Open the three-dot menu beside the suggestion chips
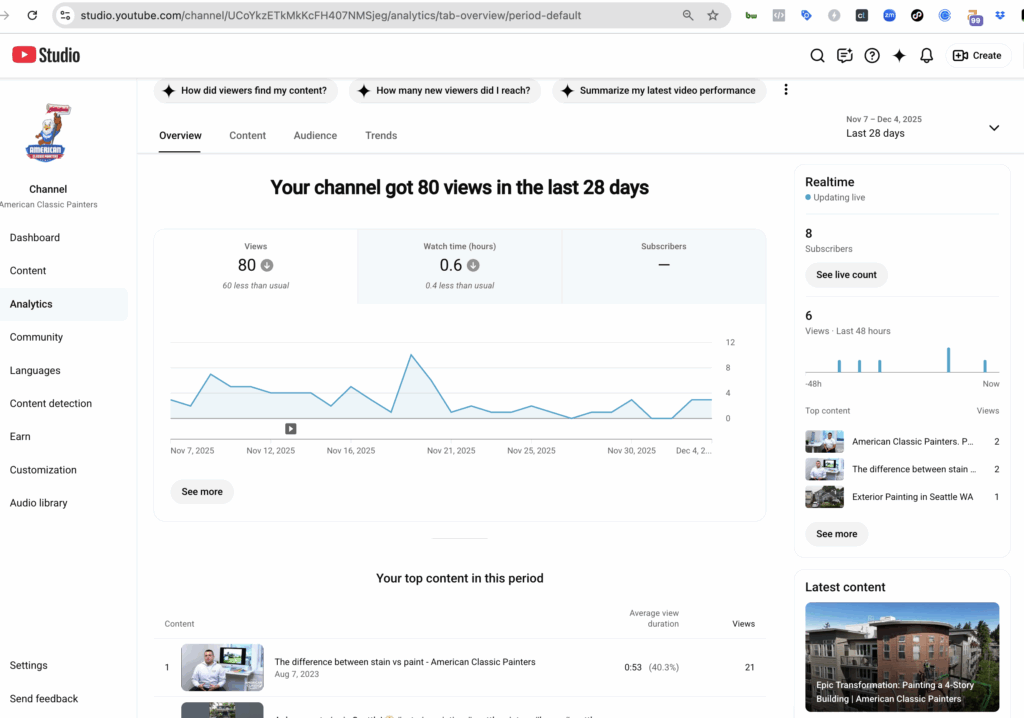This screenshot has width=1024, height=718. (x=786, y=89)
